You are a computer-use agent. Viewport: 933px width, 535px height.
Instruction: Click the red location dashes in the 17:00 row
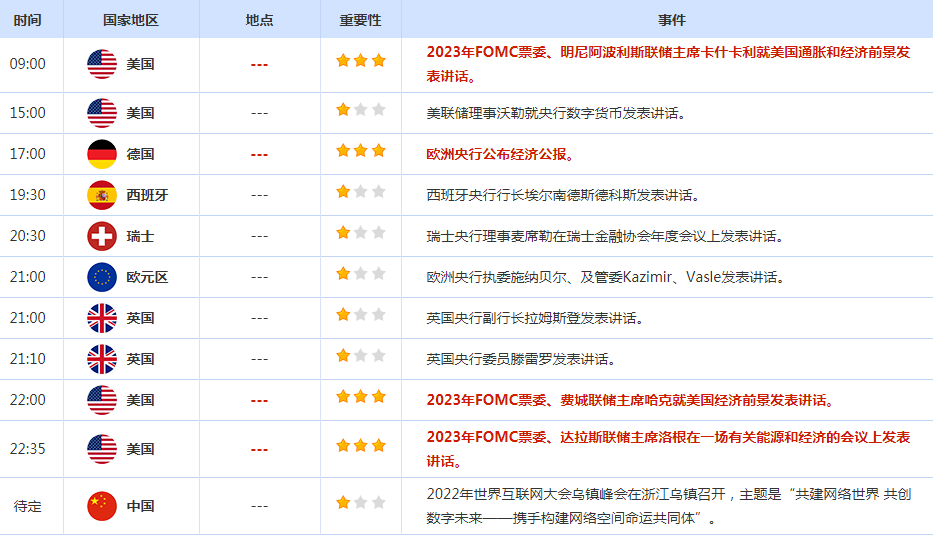click(x=259, y=155)
